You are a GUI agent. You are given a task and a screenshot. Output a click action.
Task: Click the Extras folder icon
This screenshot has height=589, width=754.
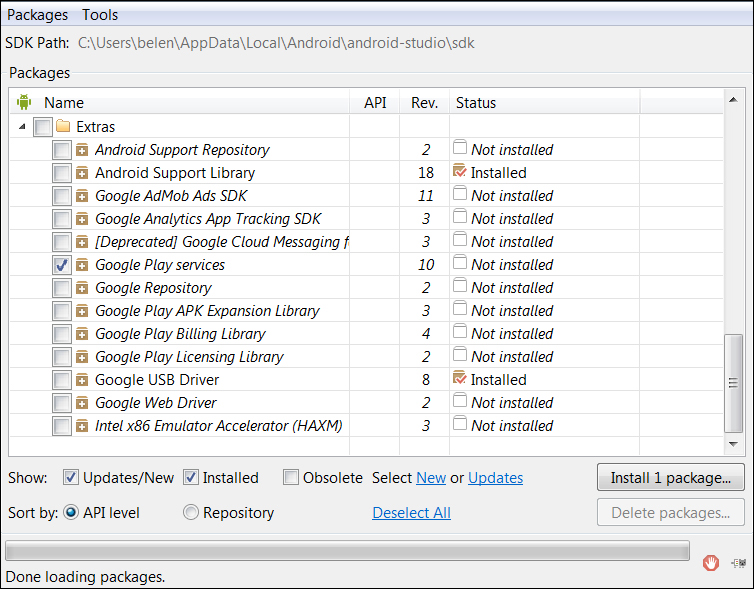[x=63, y=126]
